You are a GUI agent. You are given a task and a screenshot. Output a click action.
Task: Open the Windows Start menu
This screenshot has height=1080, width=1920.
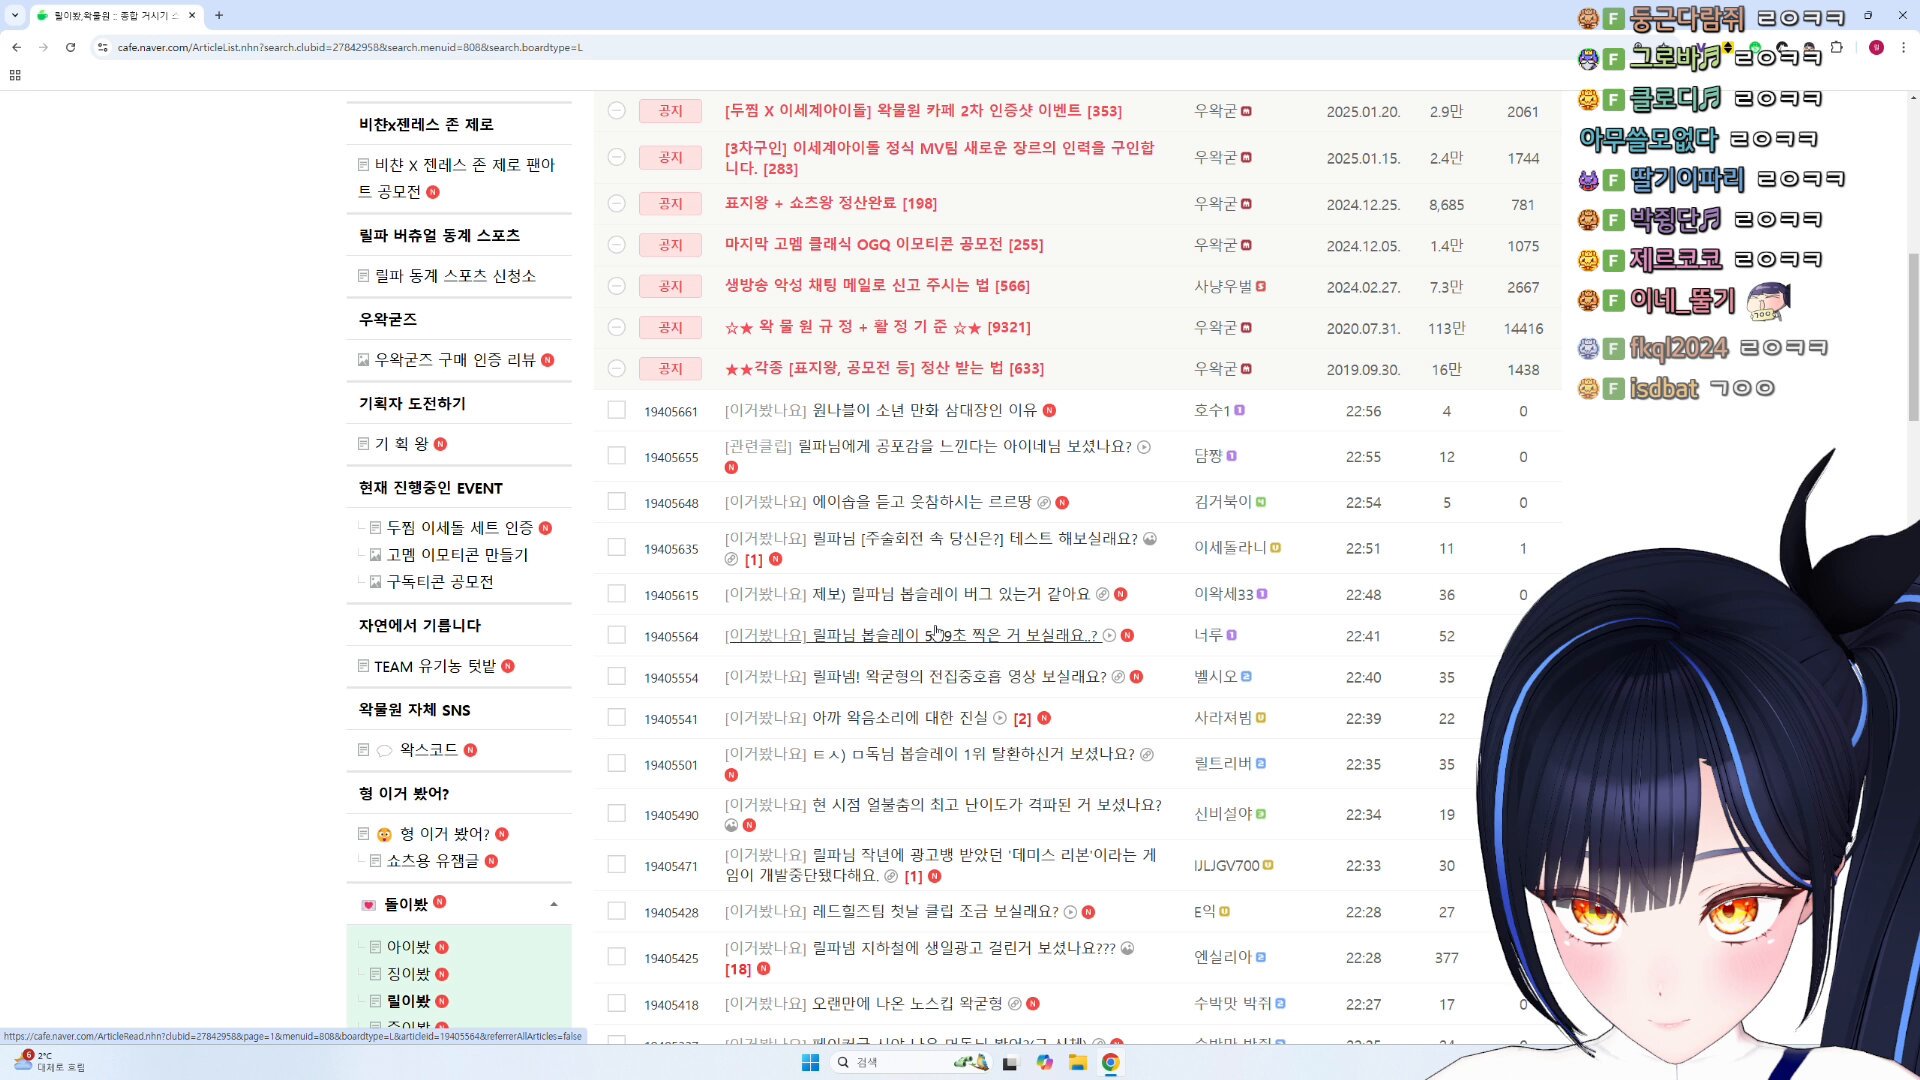pyautogui.click(x=810, y=1062)
